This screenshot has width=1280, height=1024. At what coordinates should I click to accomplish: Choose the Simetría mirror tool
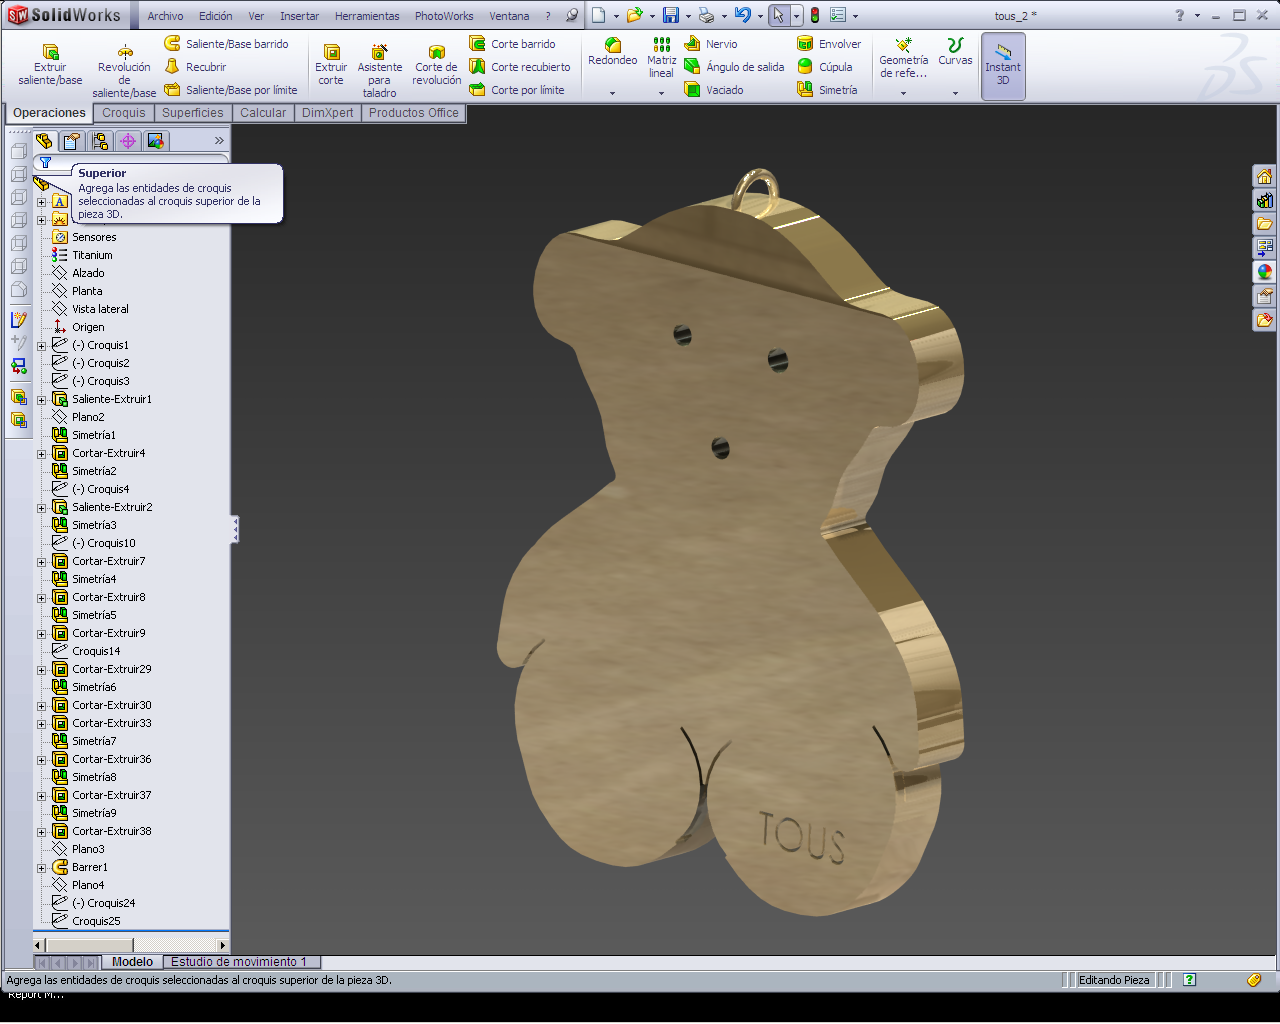point(827,90)
